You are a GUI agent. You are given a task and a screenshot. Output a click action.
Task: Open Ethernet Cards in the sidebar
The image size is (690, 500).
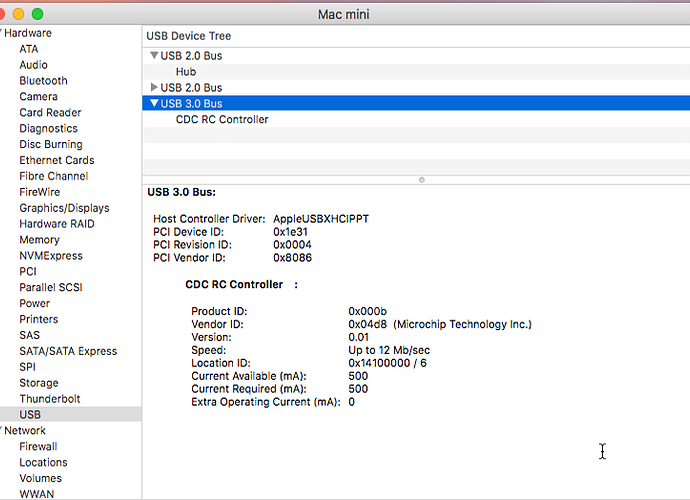tap(57, 160)
